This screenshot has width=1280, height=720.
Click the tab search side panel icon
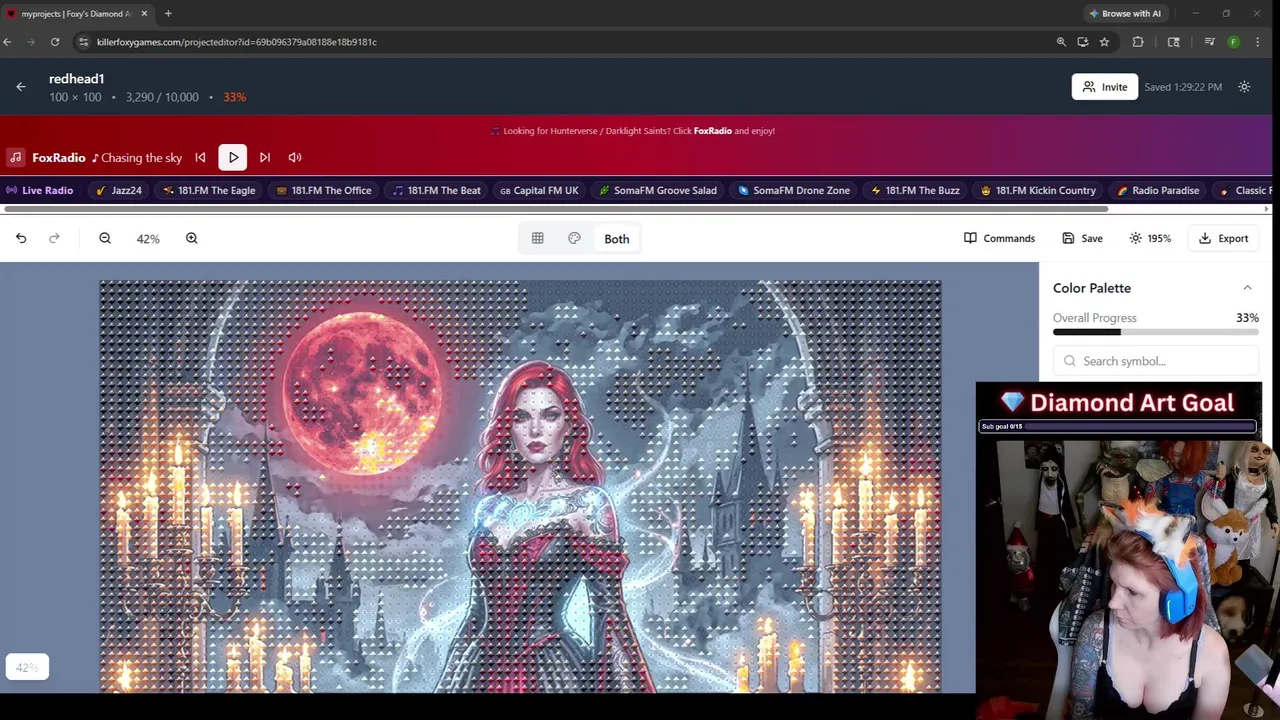(x=1174, y=42)
